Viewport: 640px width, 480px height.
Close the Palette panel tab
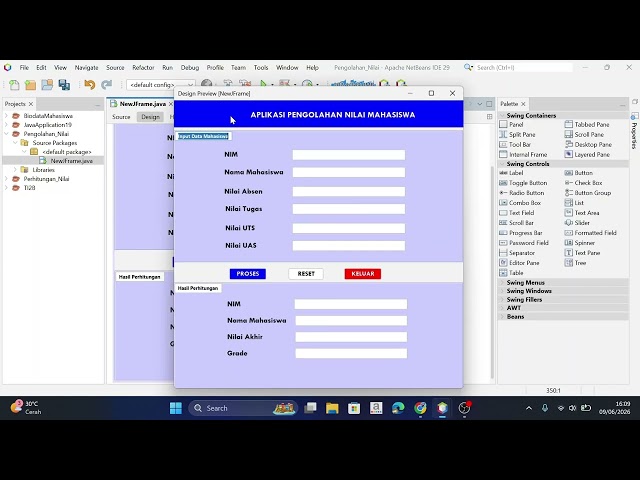coord(523,104)
